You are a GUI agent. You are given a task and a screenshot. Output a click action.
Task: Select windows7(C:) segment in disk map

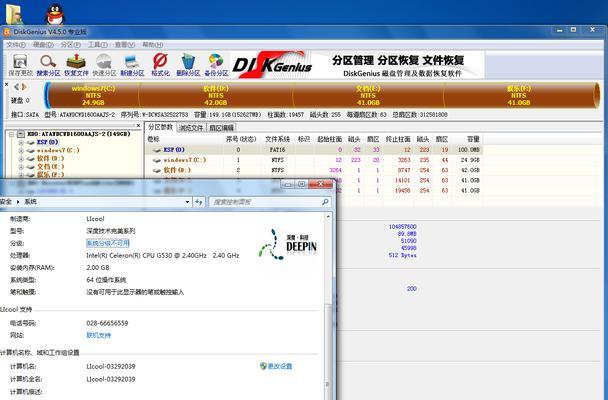93,95
